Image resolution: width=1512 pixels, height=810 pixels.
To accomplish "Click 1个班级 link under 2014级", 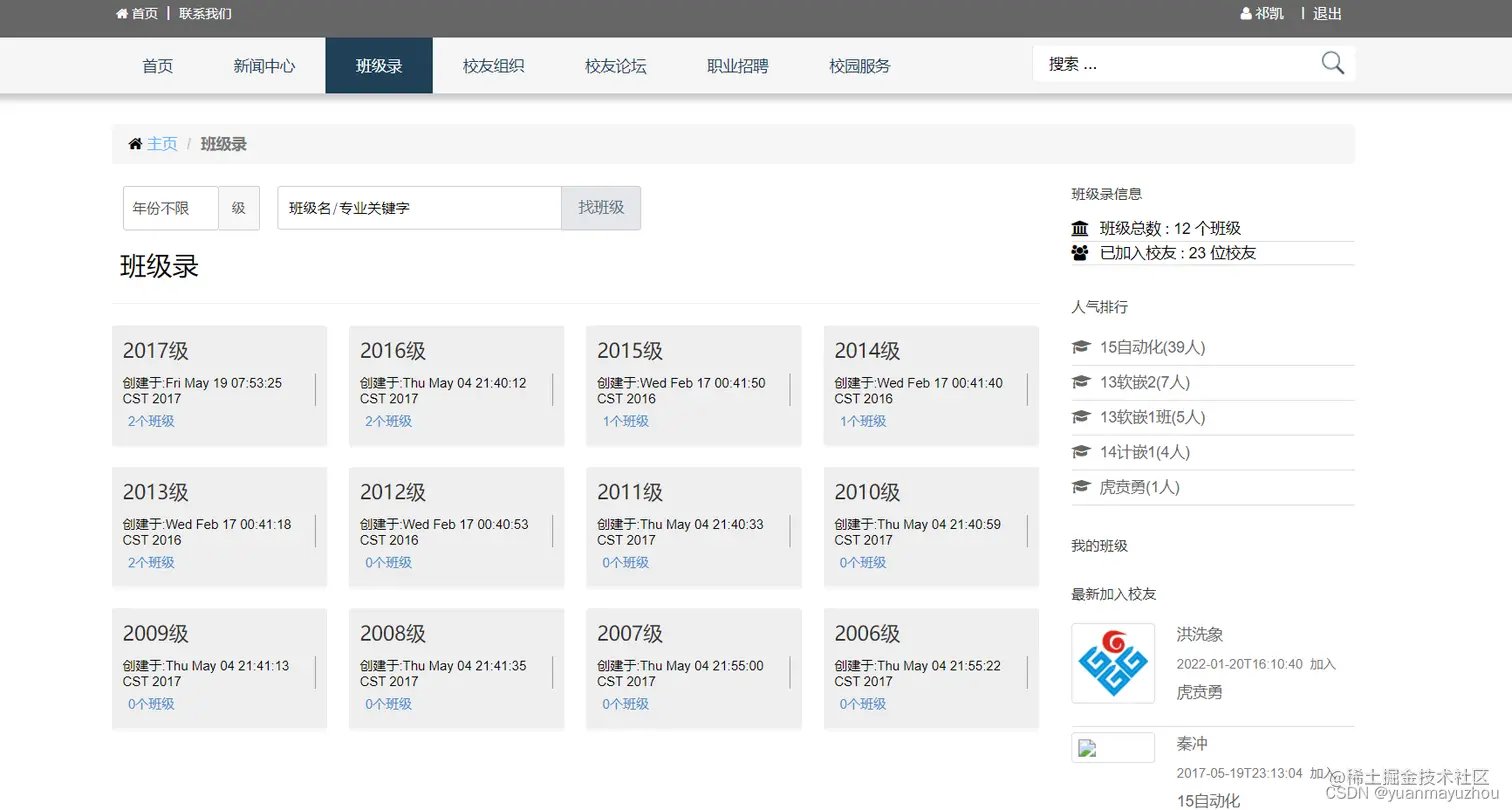I will pyautogui.click(x=863, y=421).
